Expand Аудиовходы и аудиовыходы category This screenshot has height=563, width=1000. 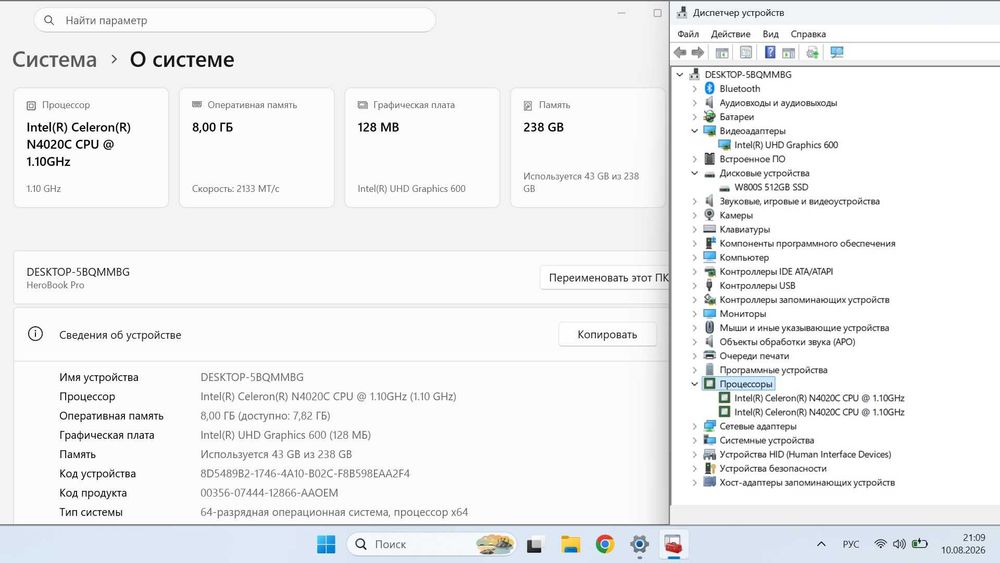695,103
